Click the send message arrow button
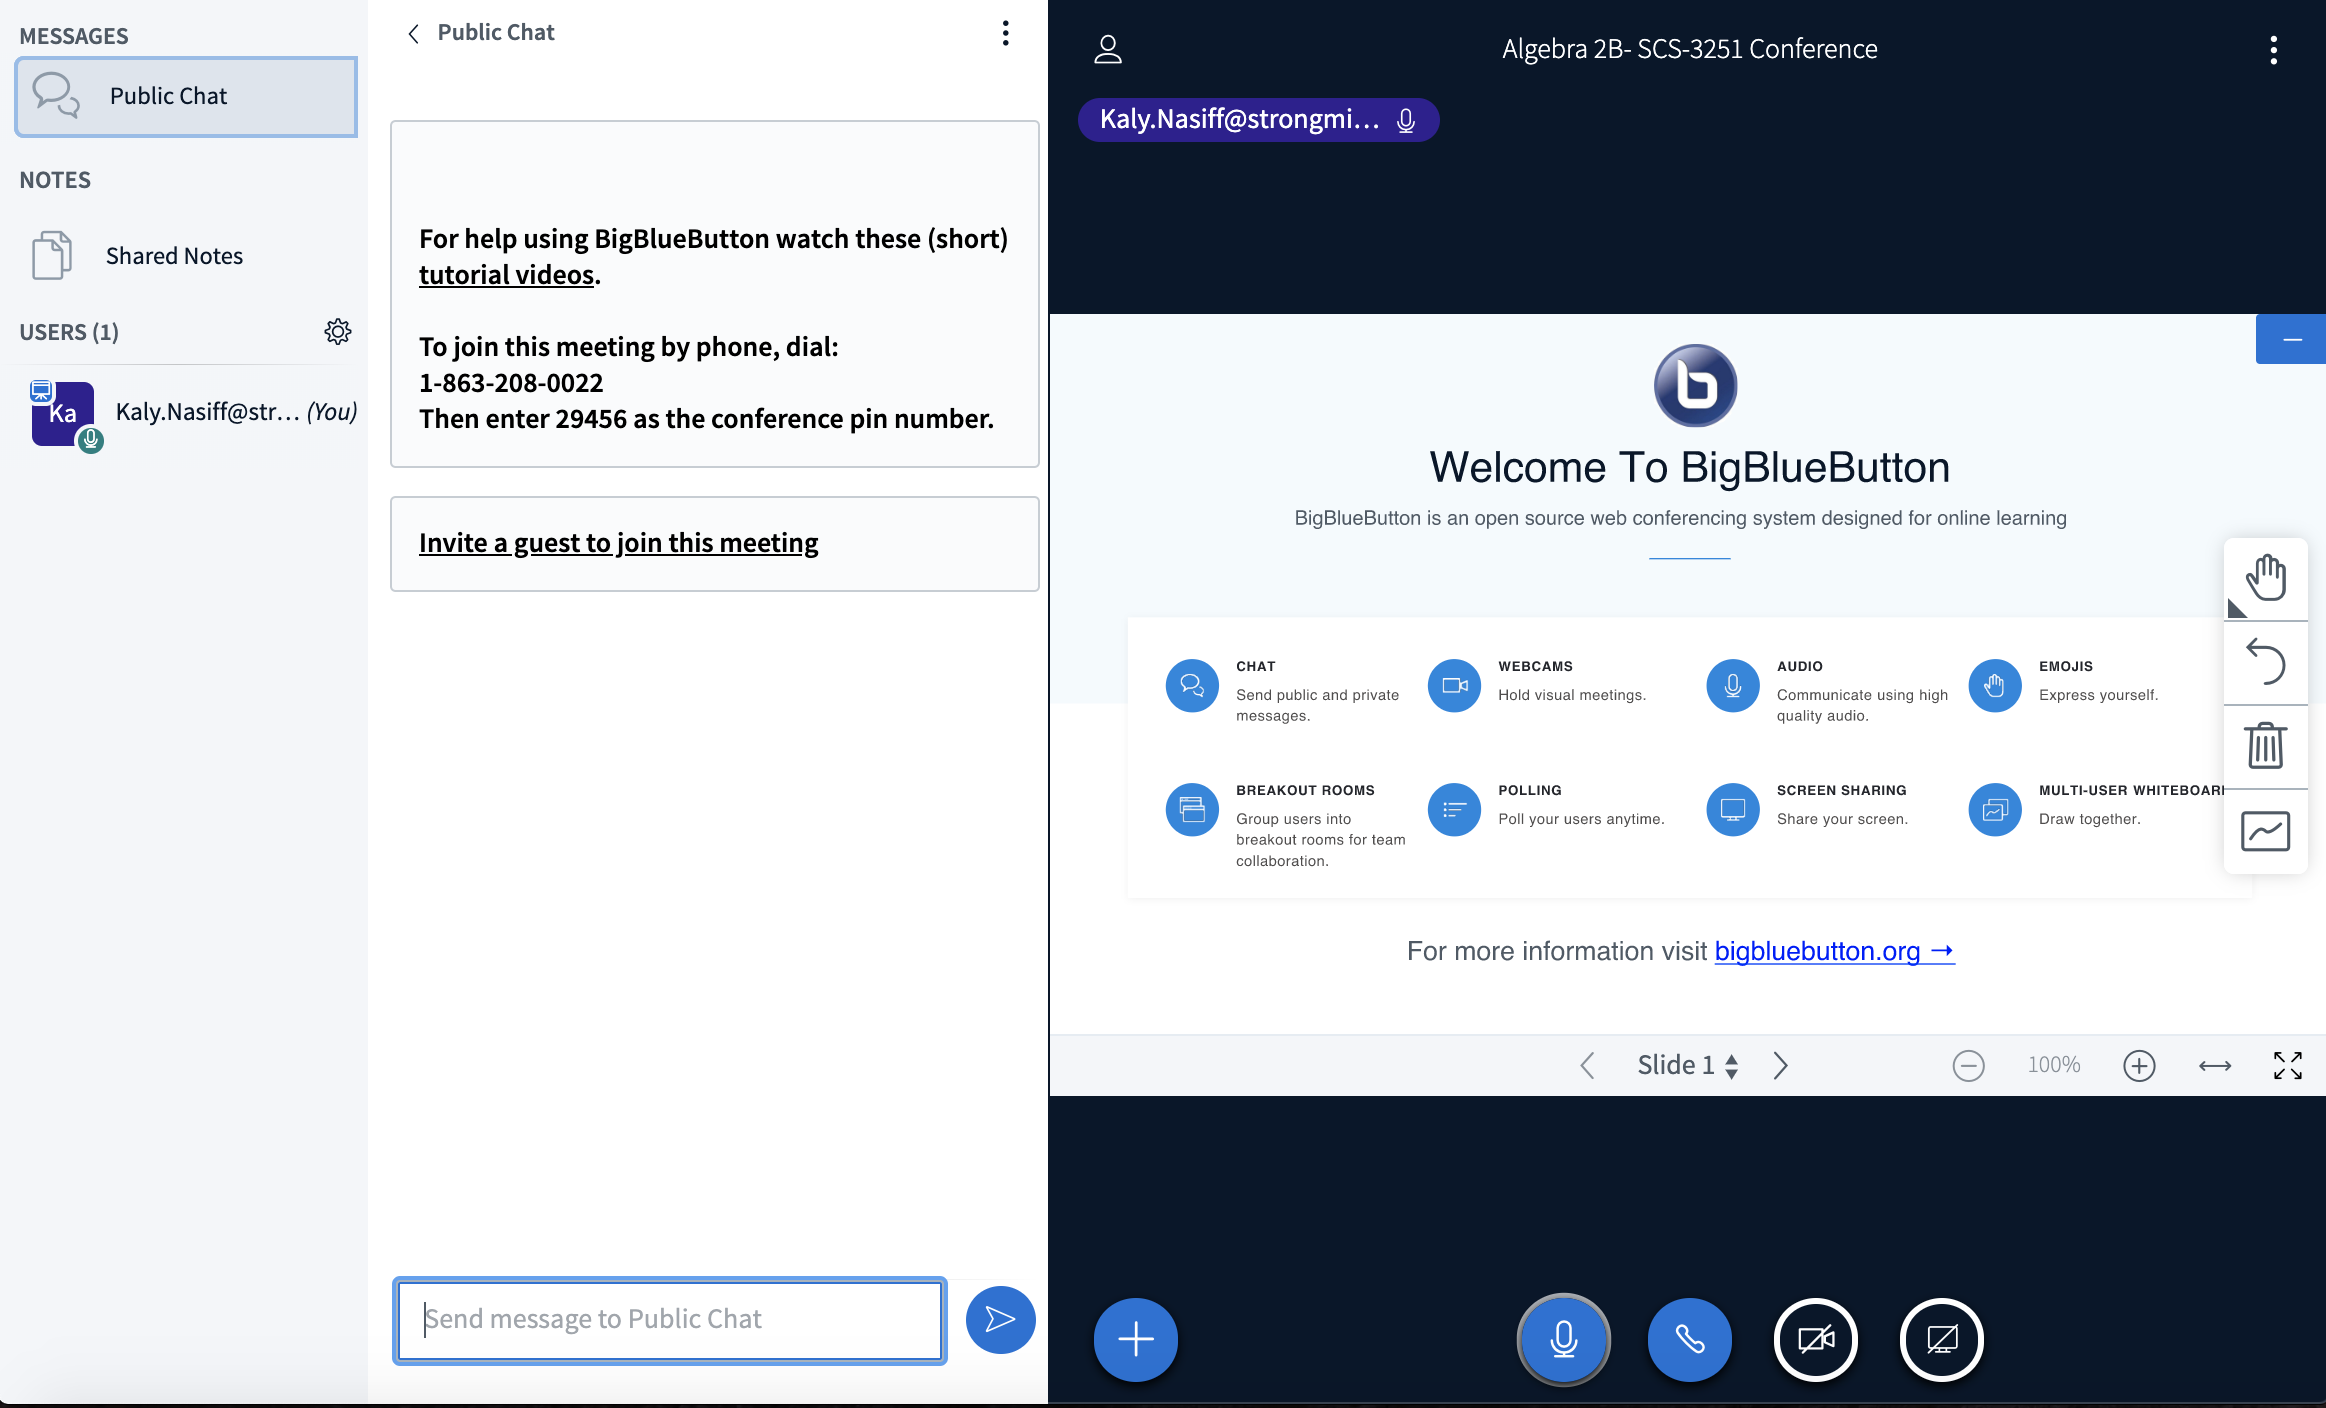Image resolution: width=2326 pixels, height=1408 pixels. [1000, 1319]
